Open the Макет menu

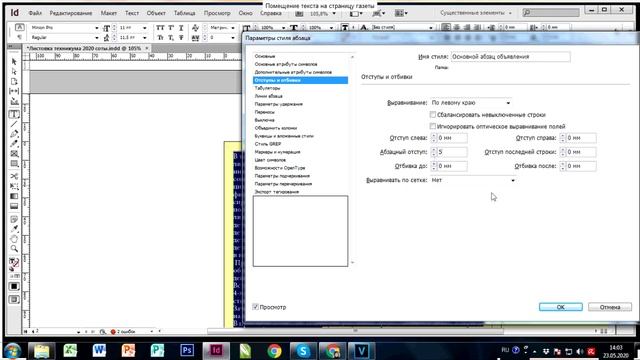(109, 13)
